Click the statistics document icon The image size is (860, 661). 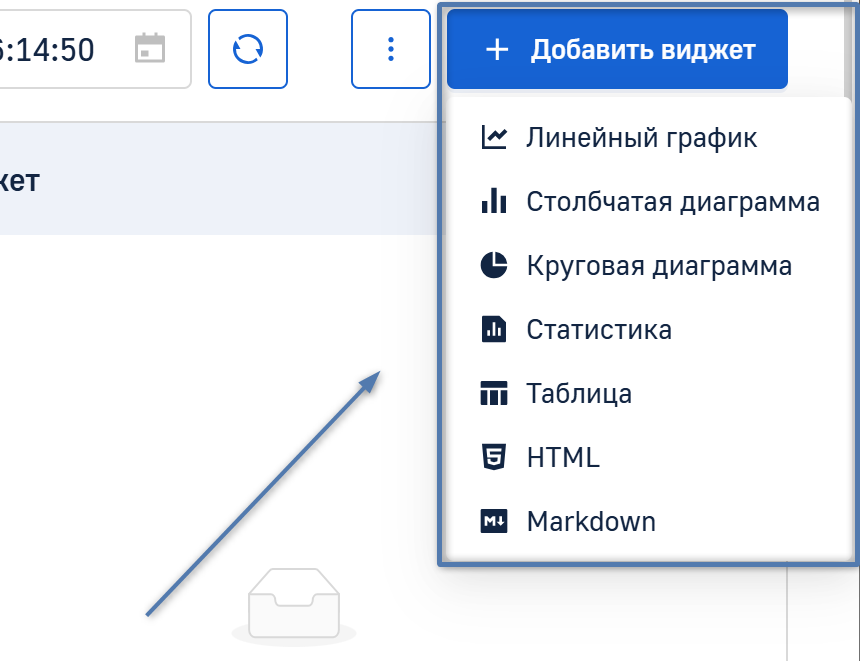[x=494, y=329]
